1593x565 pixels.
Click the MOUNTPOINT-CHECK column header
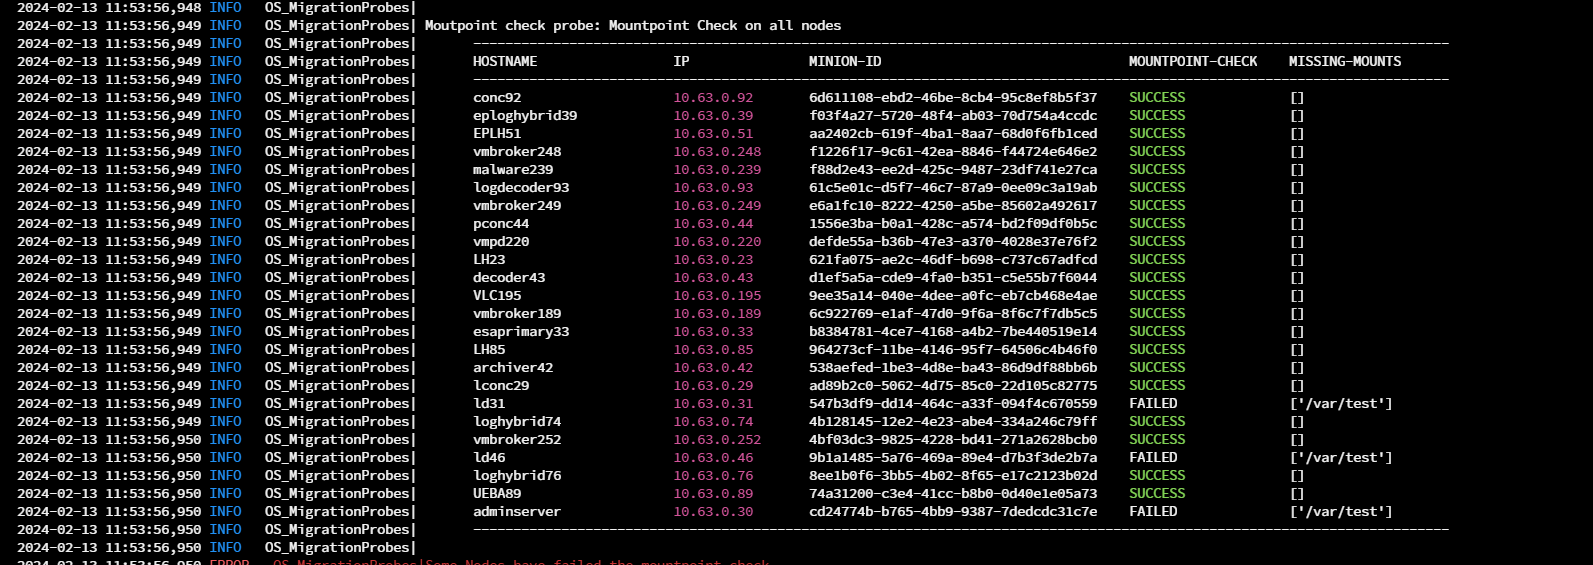[1193, 61]
